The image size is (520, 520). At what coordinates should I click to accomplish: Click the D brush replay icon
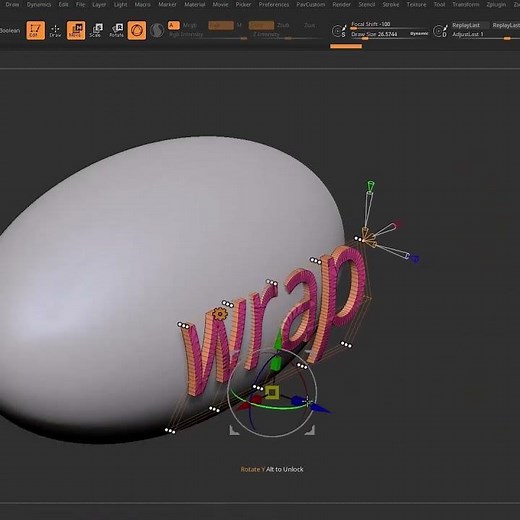click(440, 31)
